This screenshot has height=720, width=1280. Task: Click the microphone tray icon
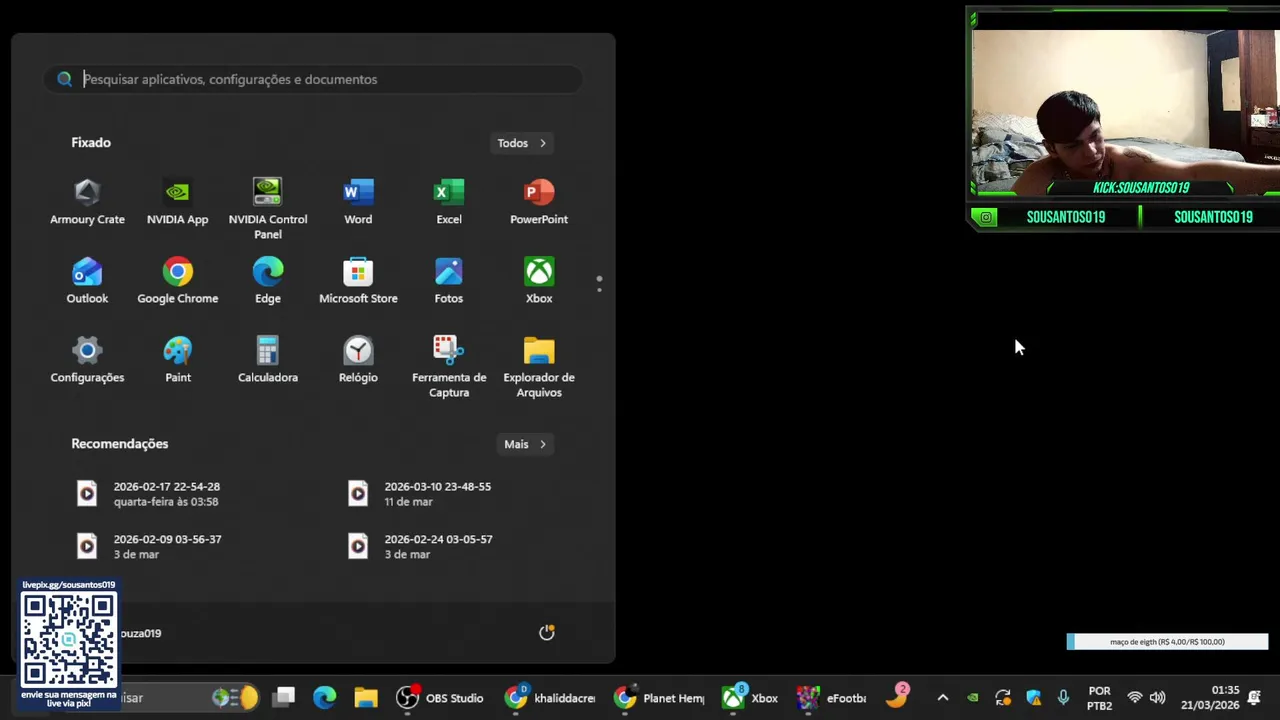(1063, 698)
